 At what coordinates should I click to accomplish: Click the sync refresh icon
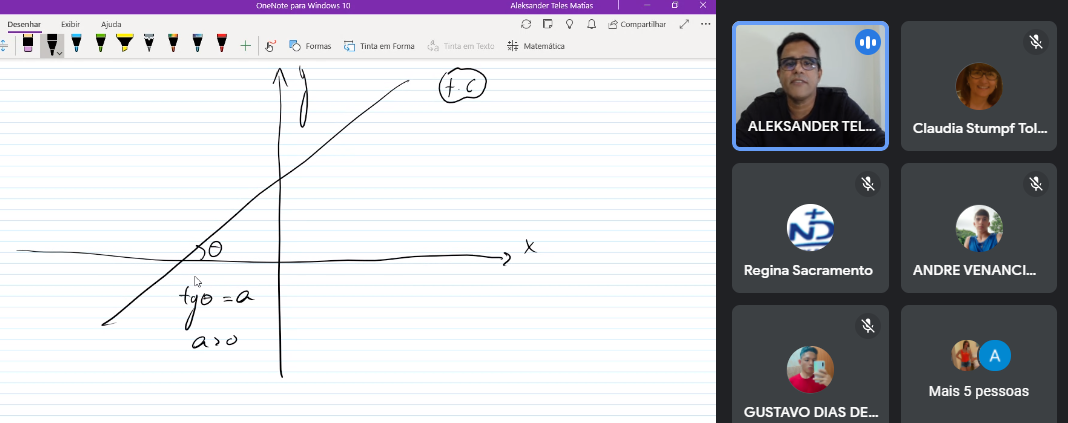(x=526, y=24)
